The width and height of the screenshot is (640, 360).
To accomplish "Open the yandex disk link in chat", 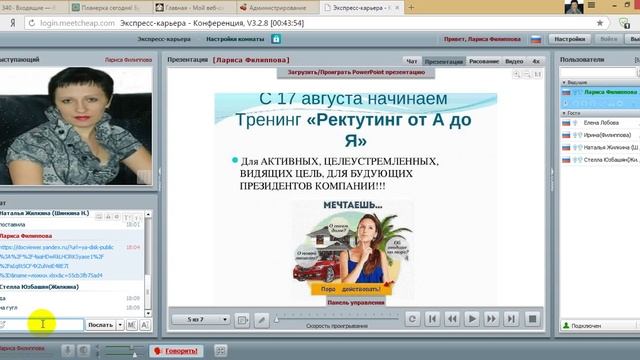I will click(x=57, y=261).
